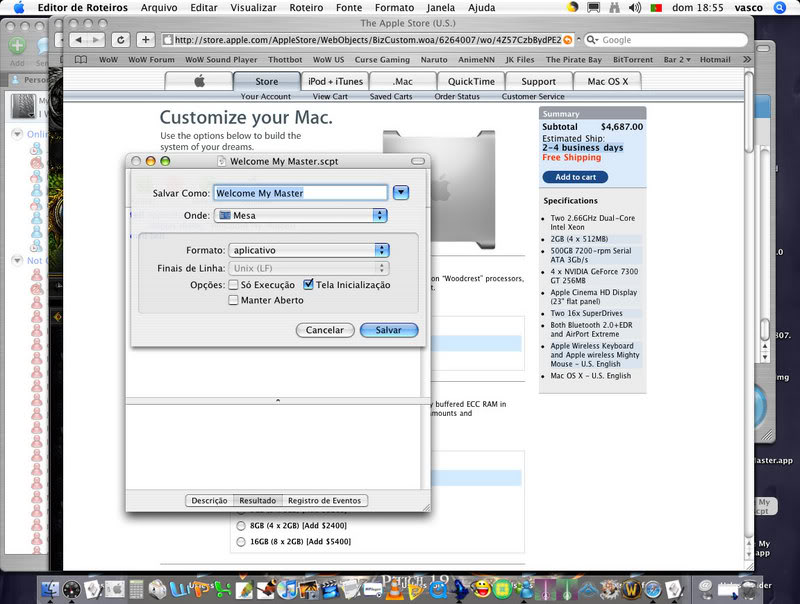Switch to Registro de Eventos tab

[x=324, y=501]
